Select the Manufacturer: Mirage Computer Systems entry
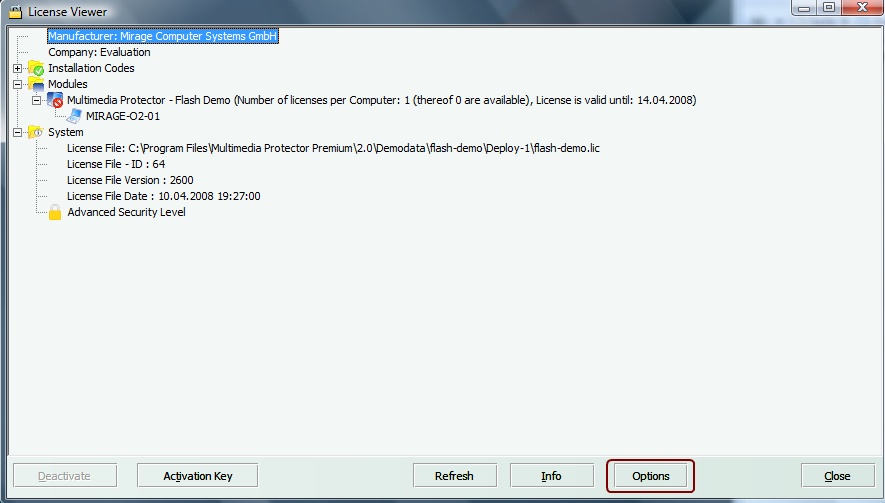The height and width of the screenshot is (503, 885). 162,36
